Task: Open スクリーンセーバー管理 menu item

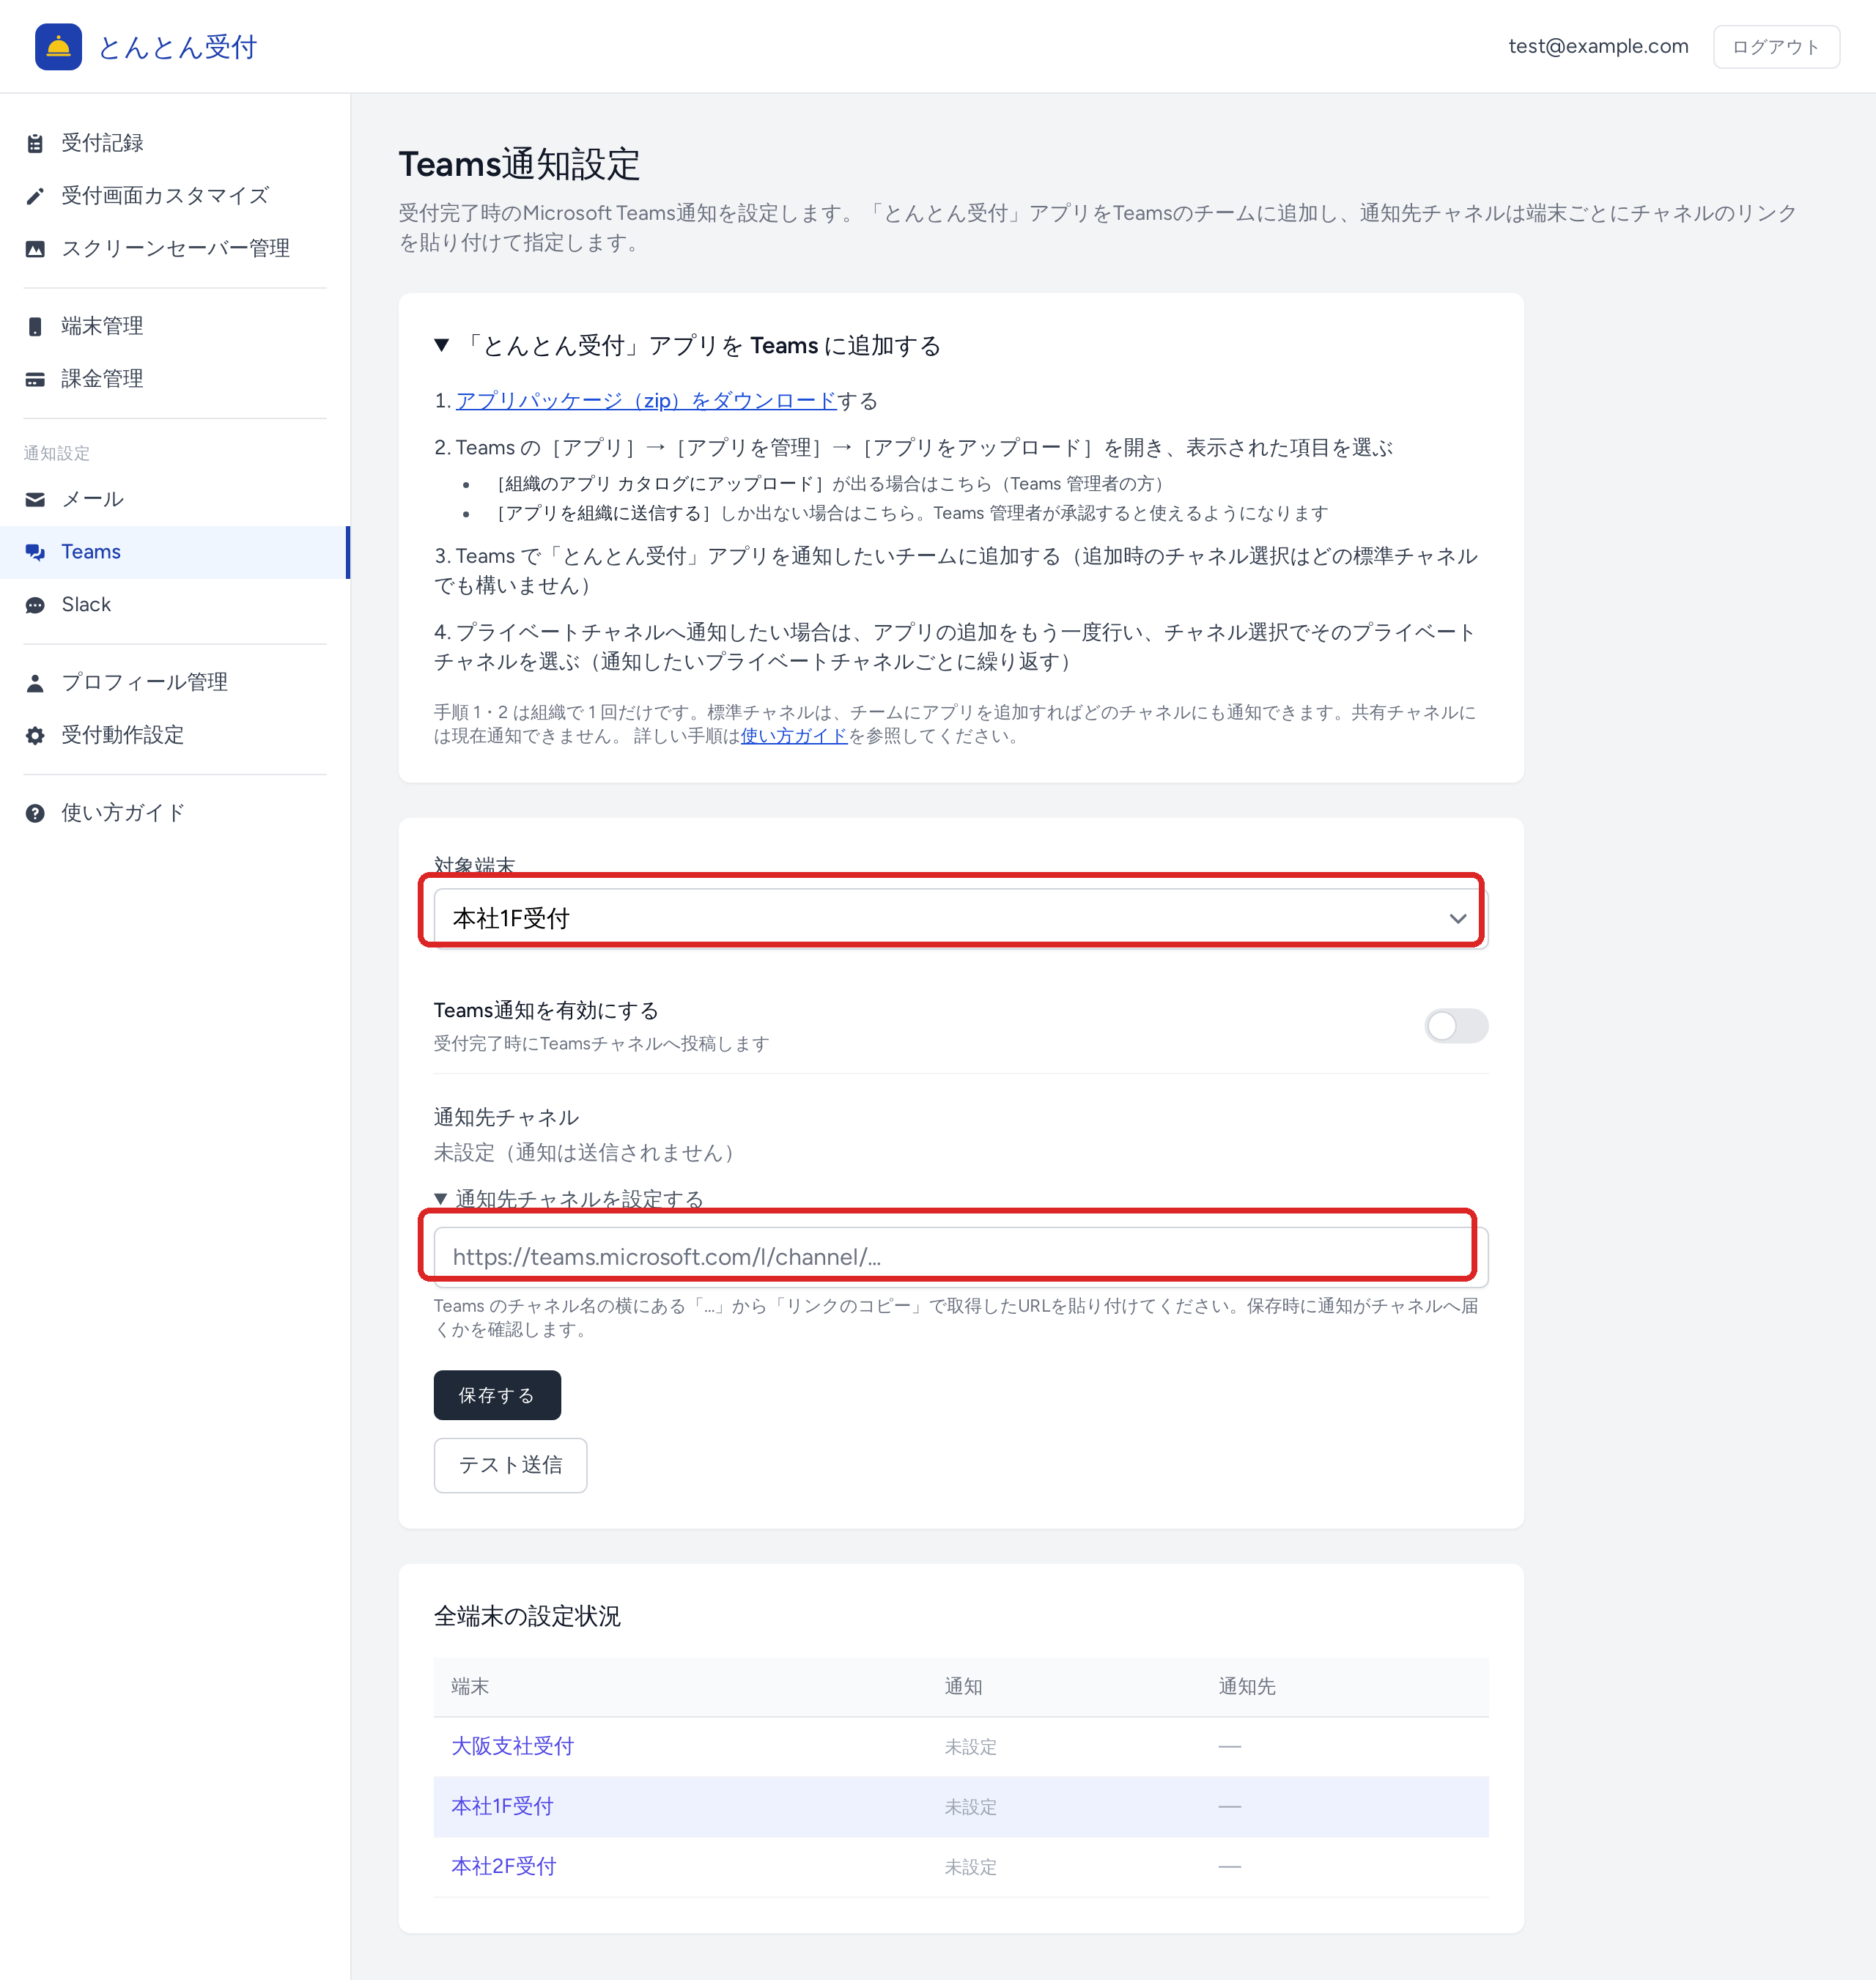Action: [174, 249]
